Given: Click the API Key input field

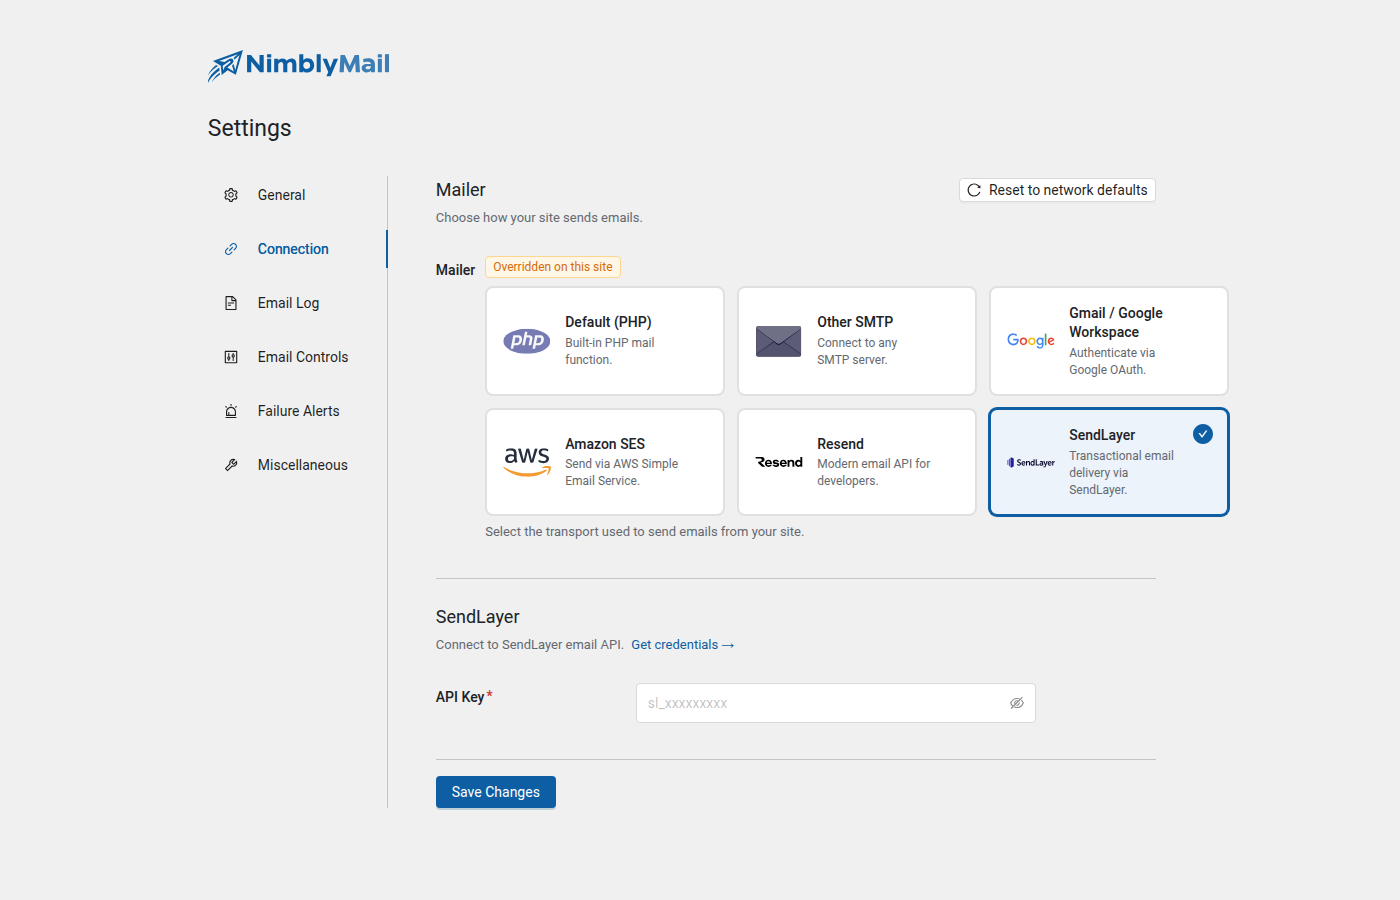Looking at the screenshot, I should pos(836,703).
